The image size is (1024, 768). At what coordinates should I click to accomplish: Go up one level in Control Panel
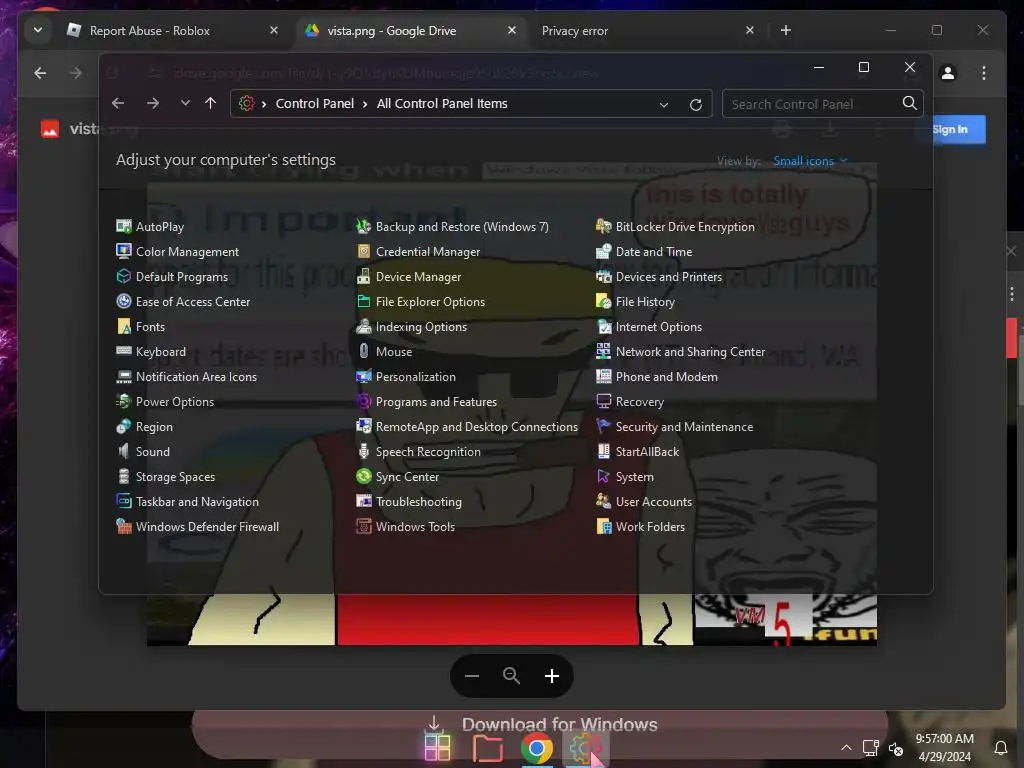coord(210,103)
